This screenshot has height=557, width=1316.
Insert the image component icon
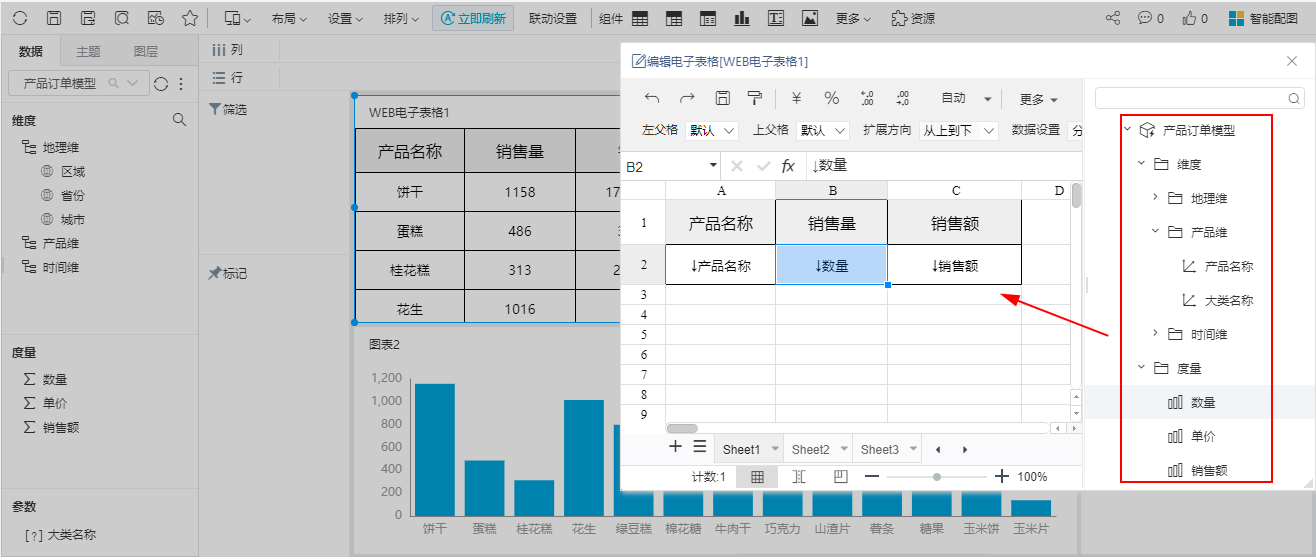coord(810,18)
